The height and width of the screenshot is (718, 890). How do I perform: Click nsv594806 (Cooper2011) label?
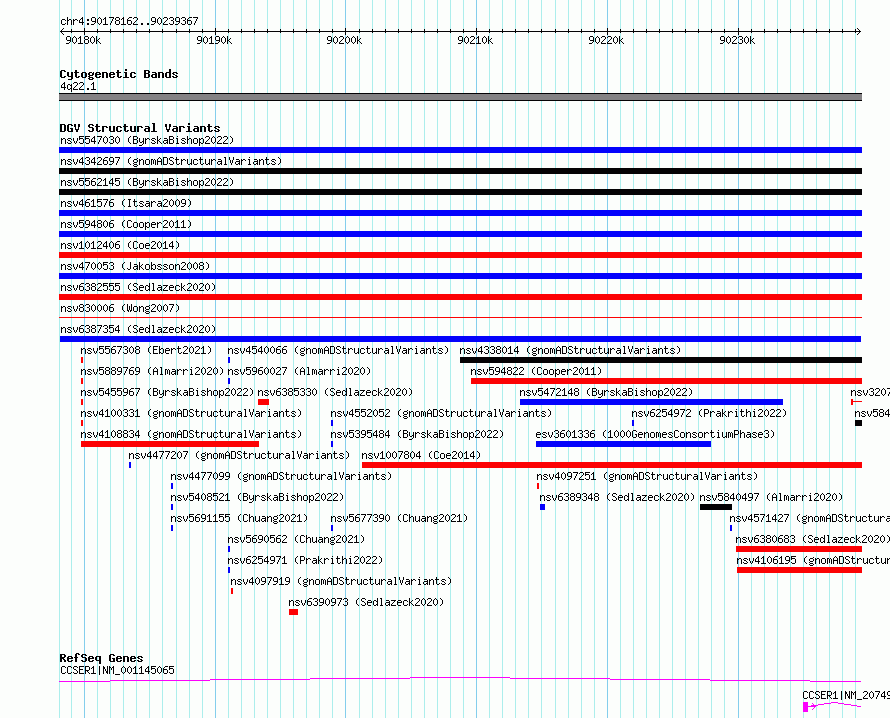click(x=126, y=224)
